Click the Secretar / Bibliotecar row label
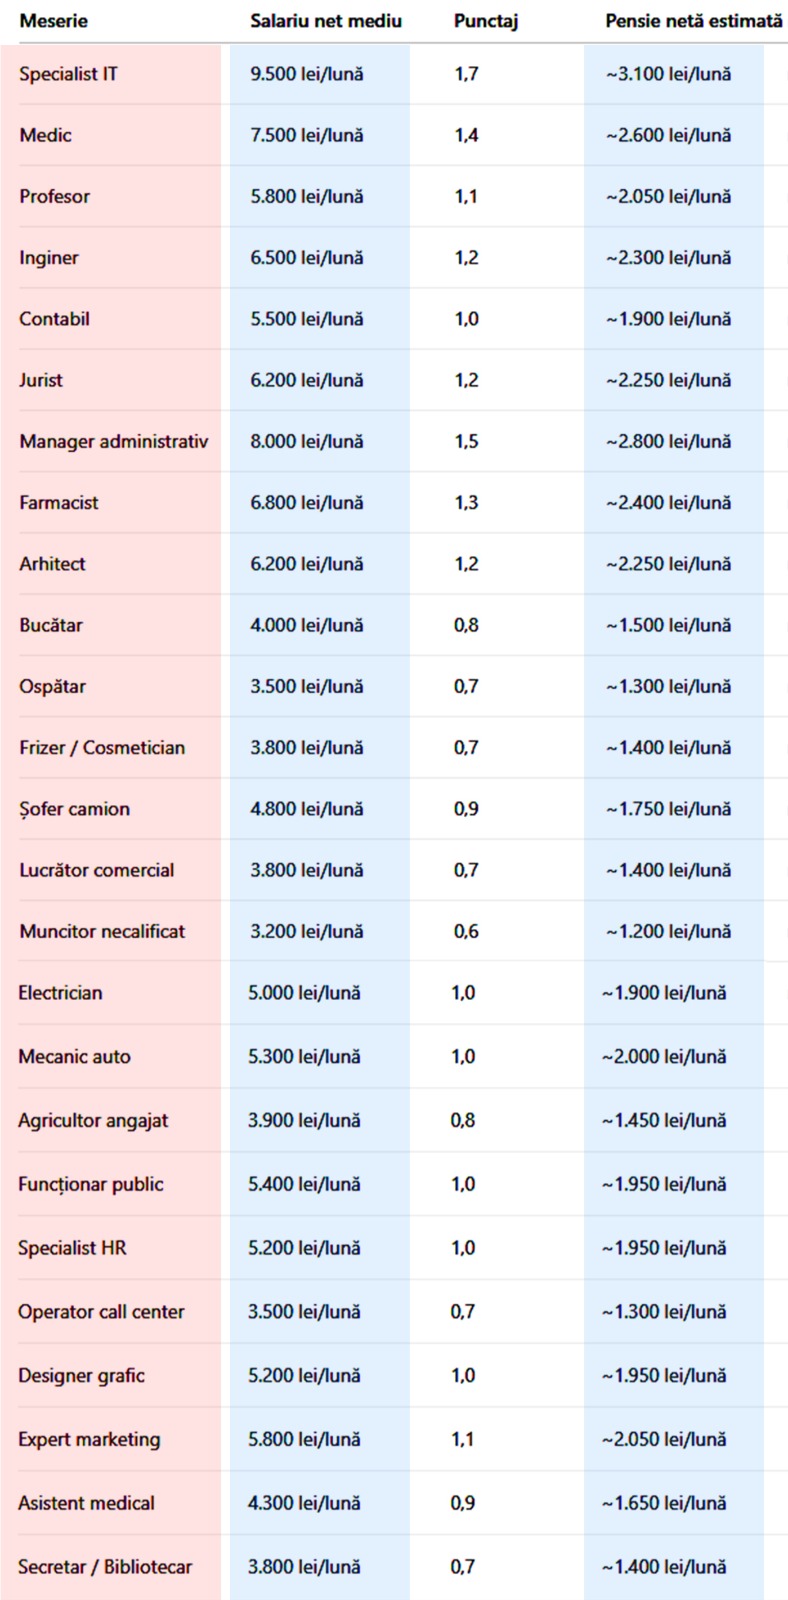Screen dimensions: 788x1600 coord(105,1567)
